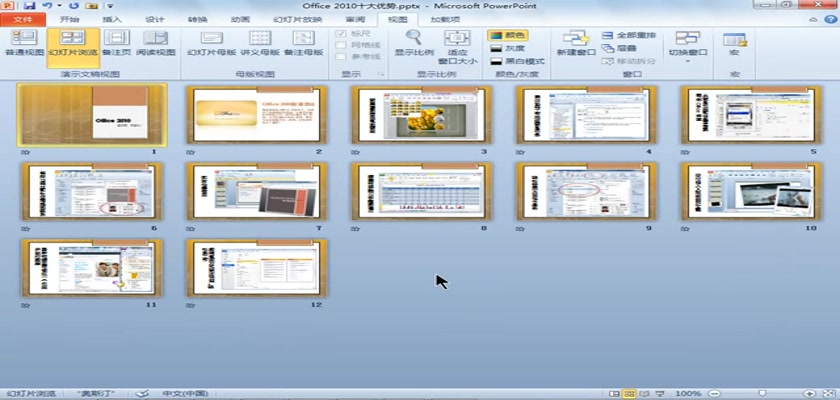
Task: Switch to 开始 Home tab
Action: 69,19
